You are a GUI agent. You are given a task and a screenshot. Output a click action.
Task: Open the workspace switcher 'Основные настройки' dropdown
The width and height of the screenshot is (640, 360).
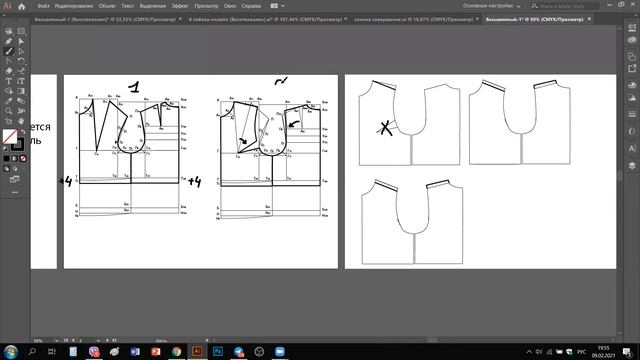[x=491, y=6]
